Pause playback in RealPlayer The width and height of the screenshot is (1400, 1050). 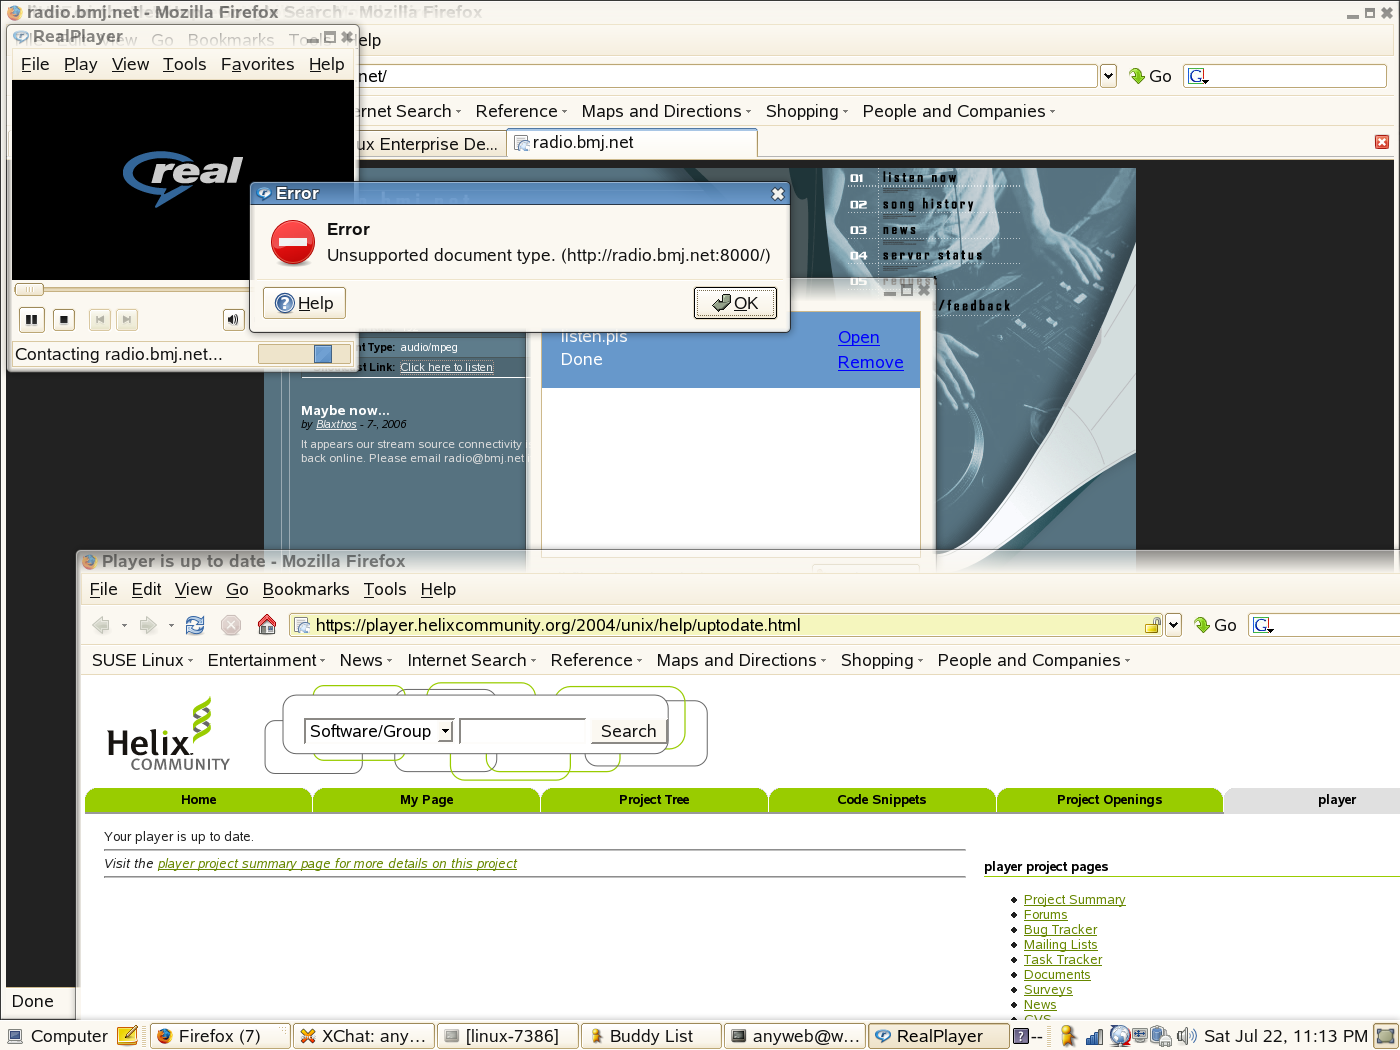point(32,320)
